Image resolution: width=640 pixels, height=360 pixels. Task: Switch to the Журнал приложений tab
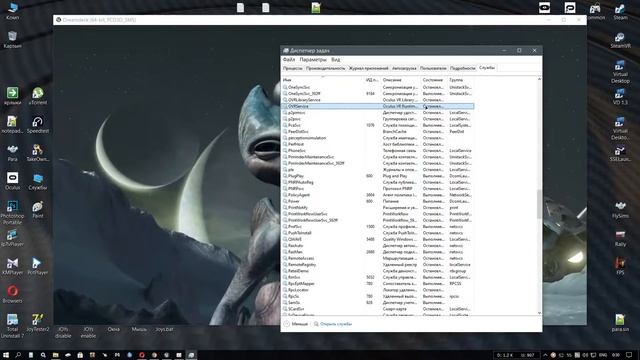[369, 68]
